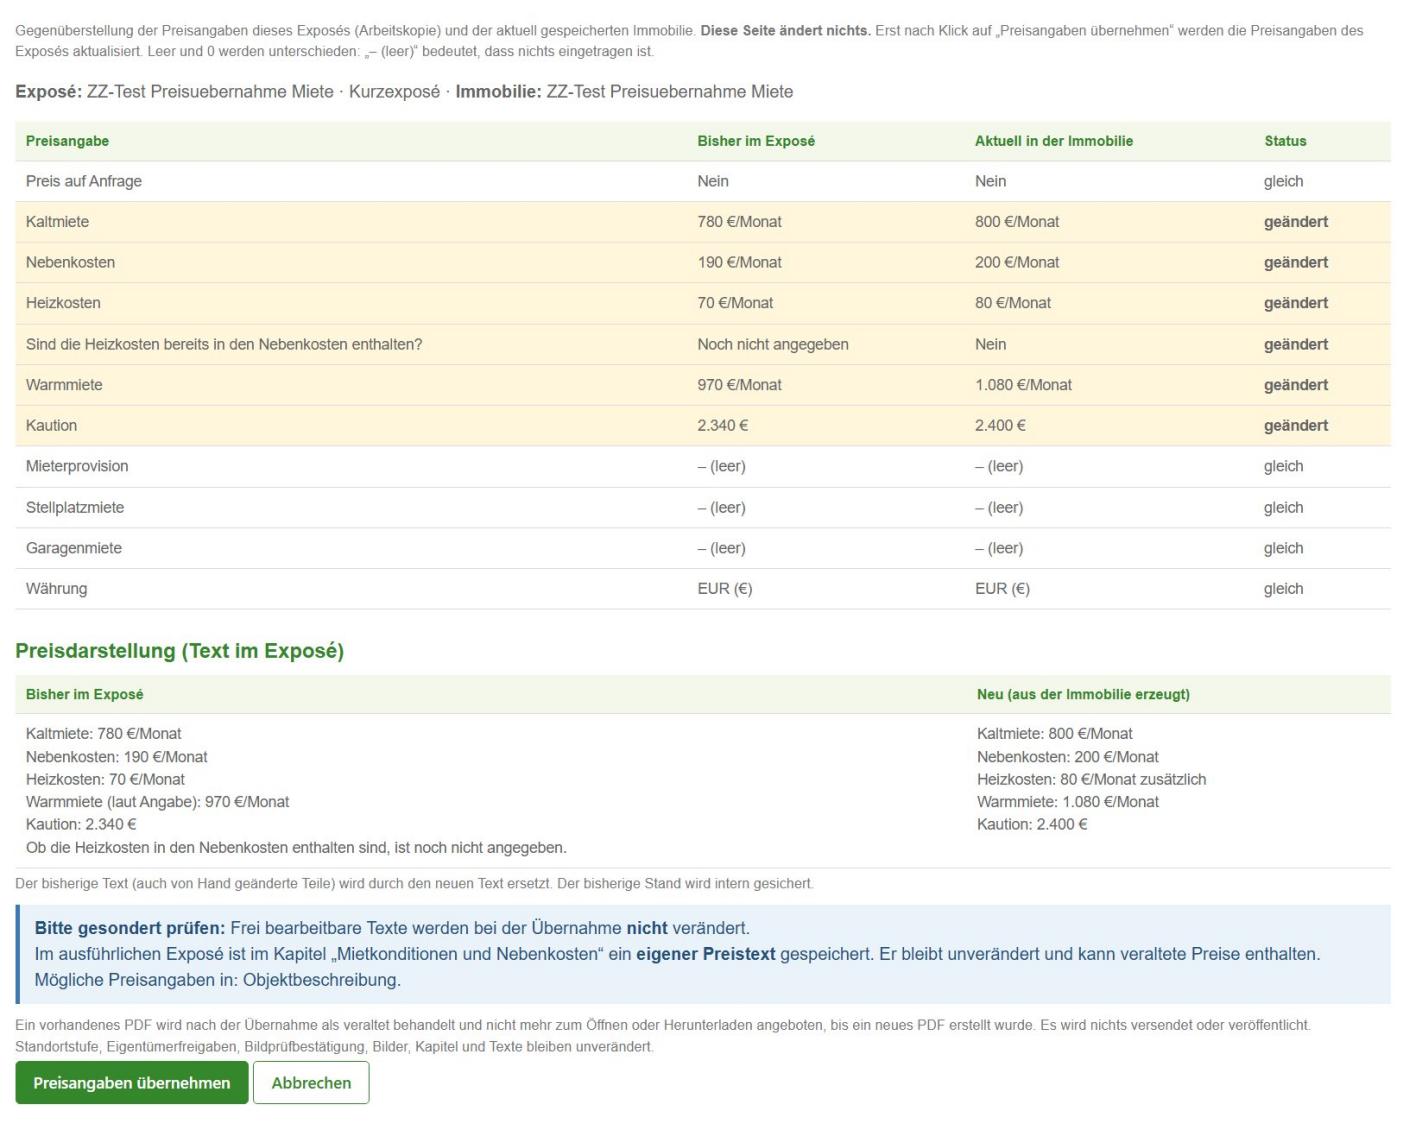Click the Preisdarstellung (Text im Exposé) heading

(180, 651)
